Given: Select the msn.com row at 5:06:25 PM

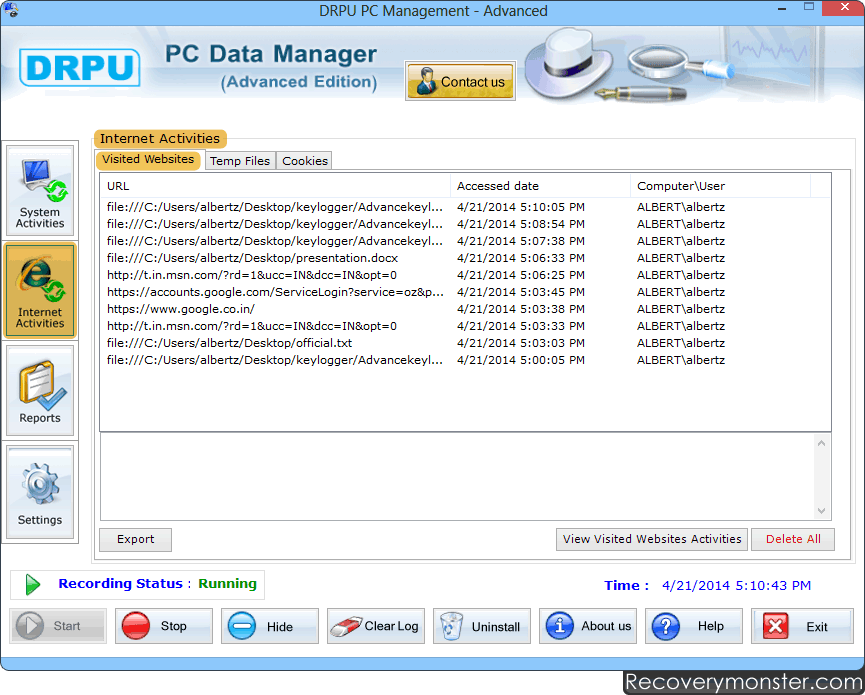Looking at the screenshot, I should click(x=465, y=275).
